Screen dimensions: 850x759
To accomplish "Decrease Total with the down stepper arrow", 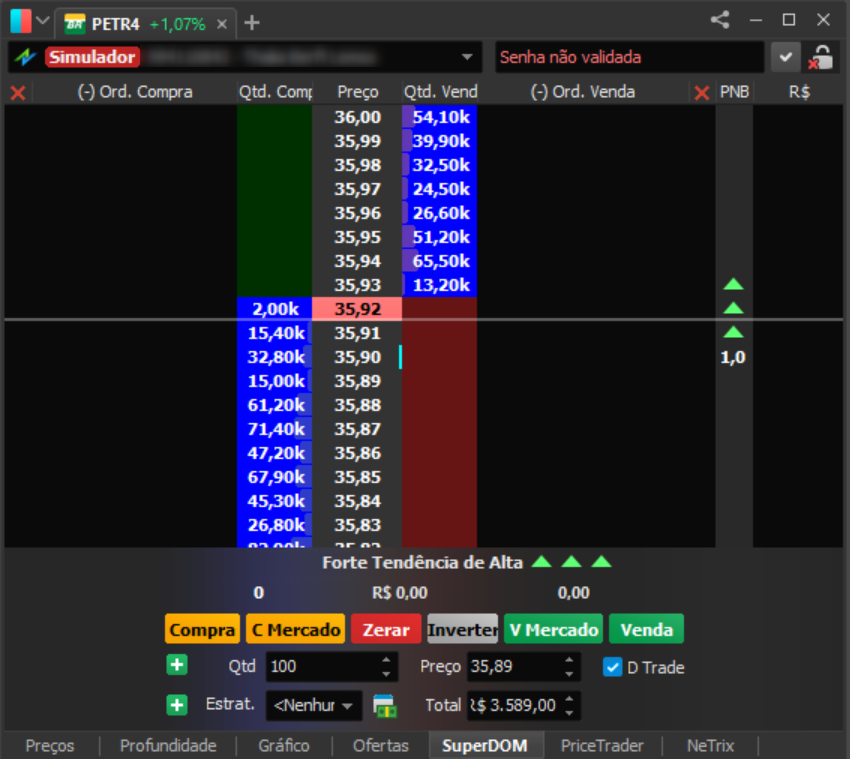I will click(x=569, y=713).
